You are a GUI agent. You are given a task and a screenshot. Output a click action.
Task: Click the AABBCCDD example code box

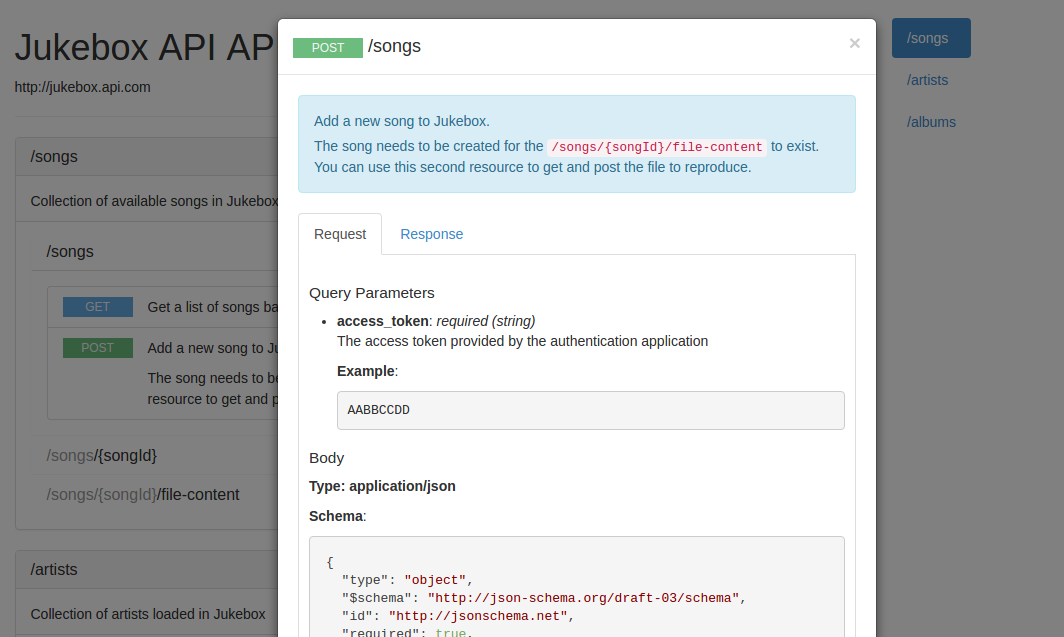tap(590, 410)
